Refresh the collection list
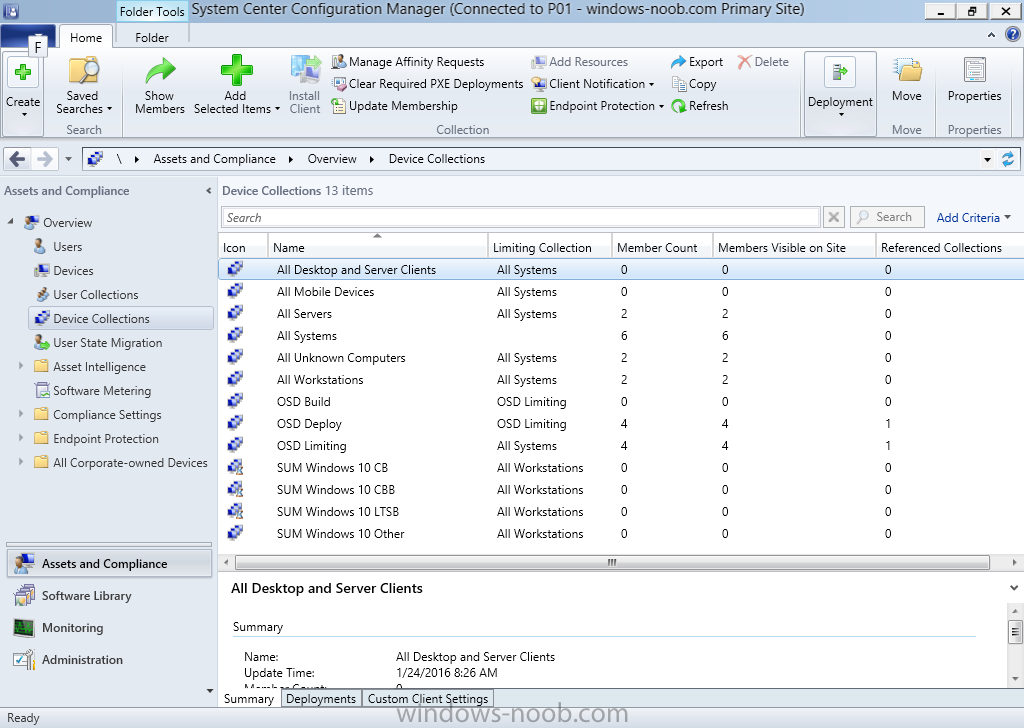Screen dimensions: 1024x728 click(x=699, y=106)
